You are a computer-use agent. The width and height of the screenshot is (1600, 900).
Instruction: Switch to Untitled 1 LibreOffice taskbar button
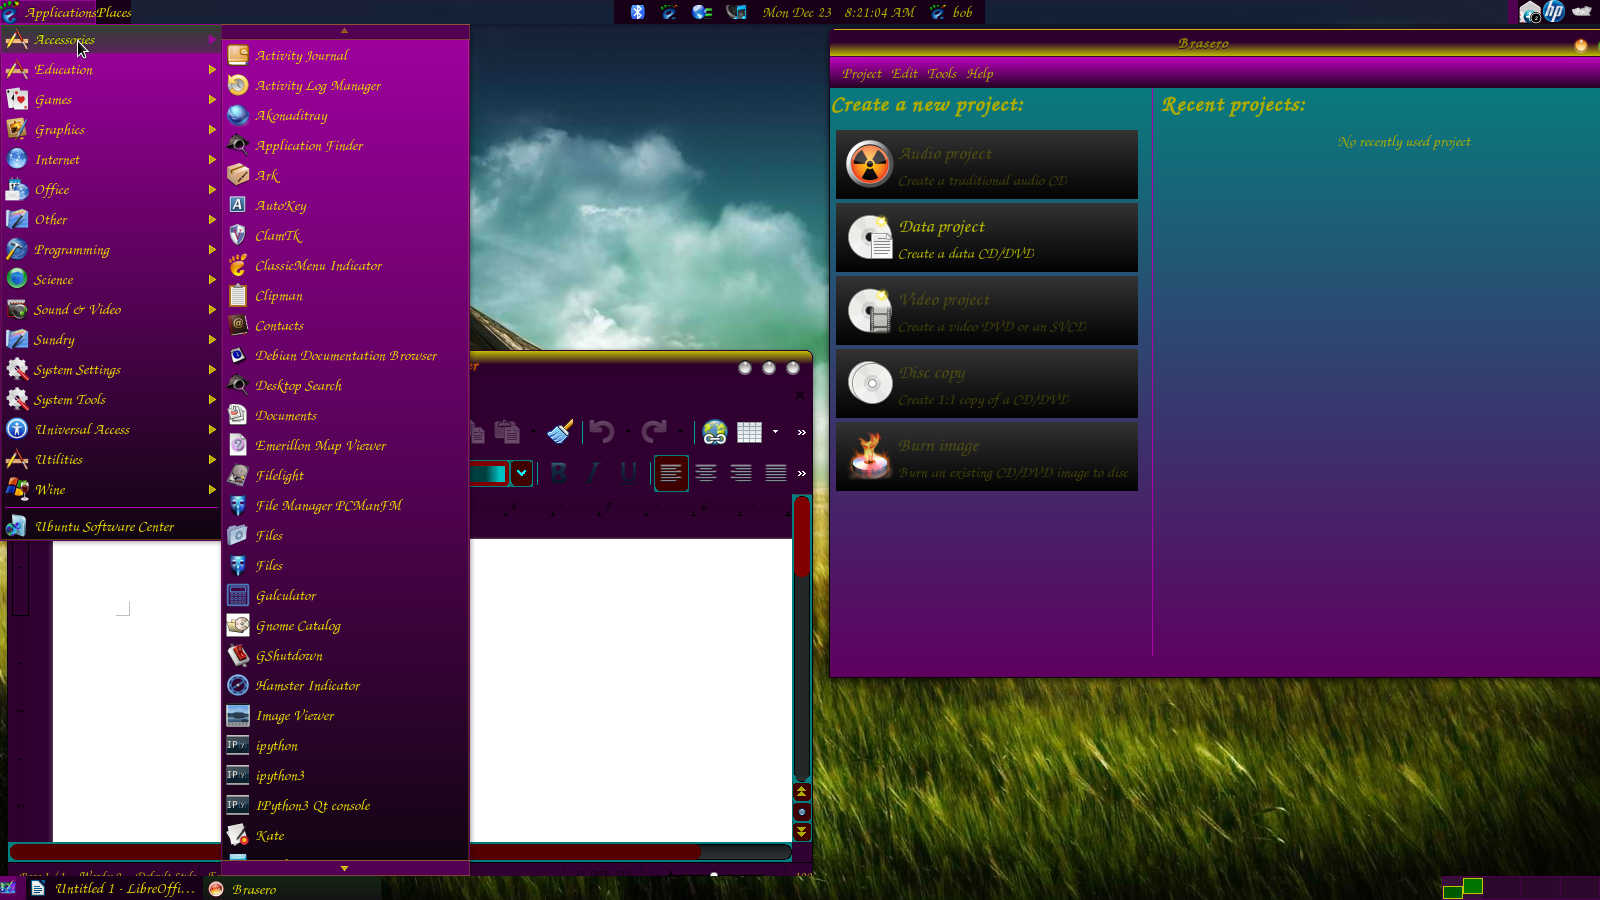(x=112, y=888)
